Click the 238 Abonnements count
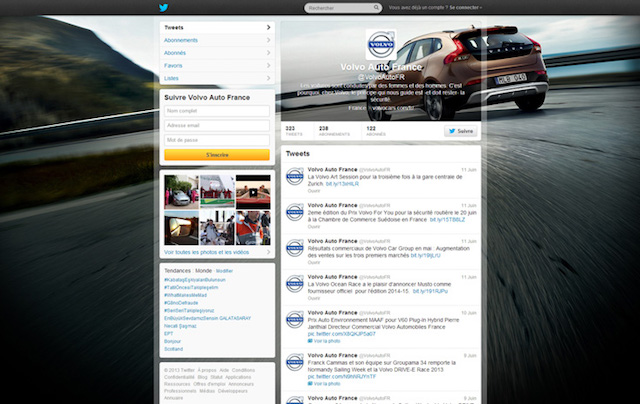Screen dimensions: 640x404 click(x=334, y=131)
